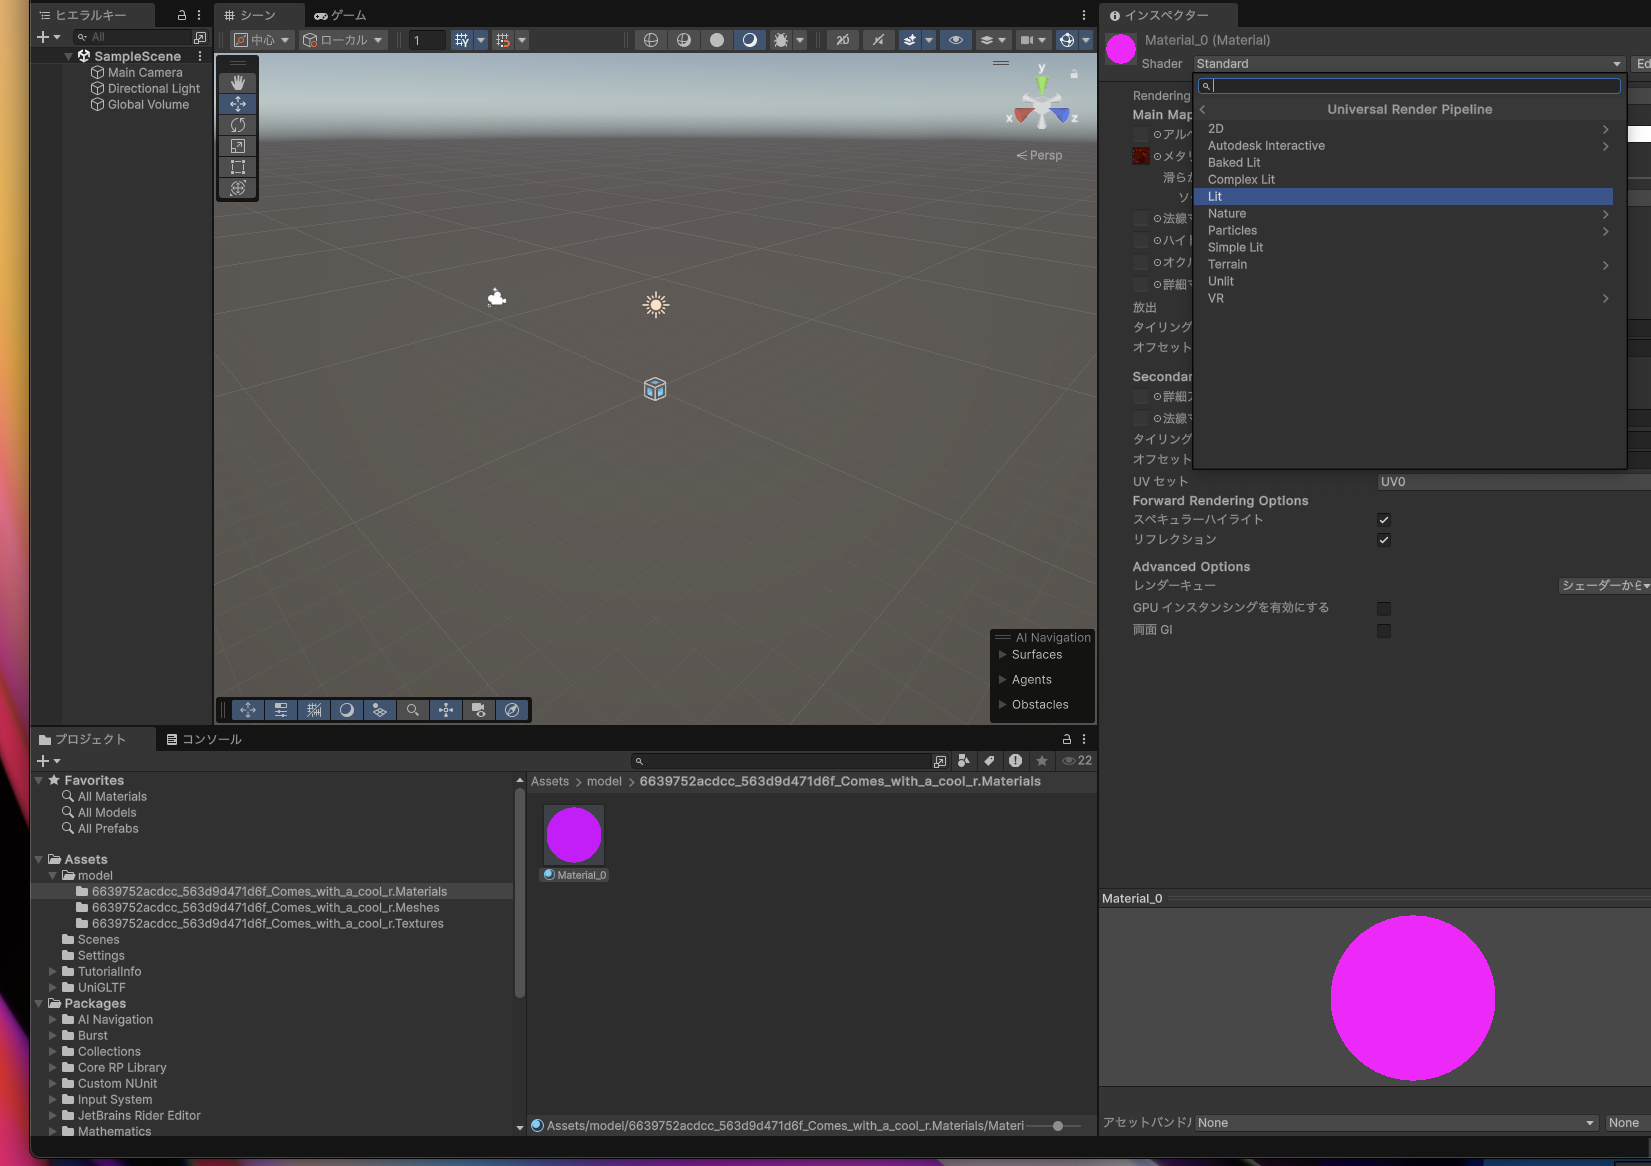Click the debug bug icon in scene toolbar
Screen dimensions: 1651x1166
coord(781,40)
